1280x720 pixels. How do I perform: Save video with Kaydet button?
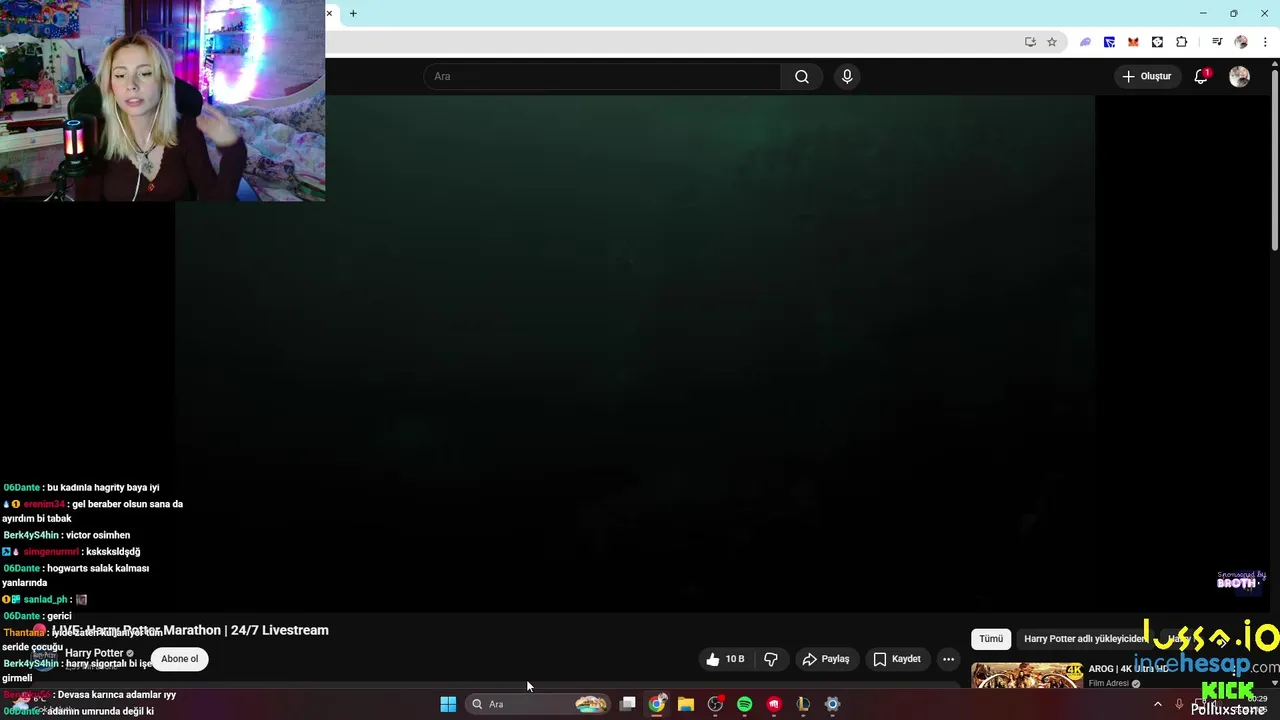(x=897, y=659)
